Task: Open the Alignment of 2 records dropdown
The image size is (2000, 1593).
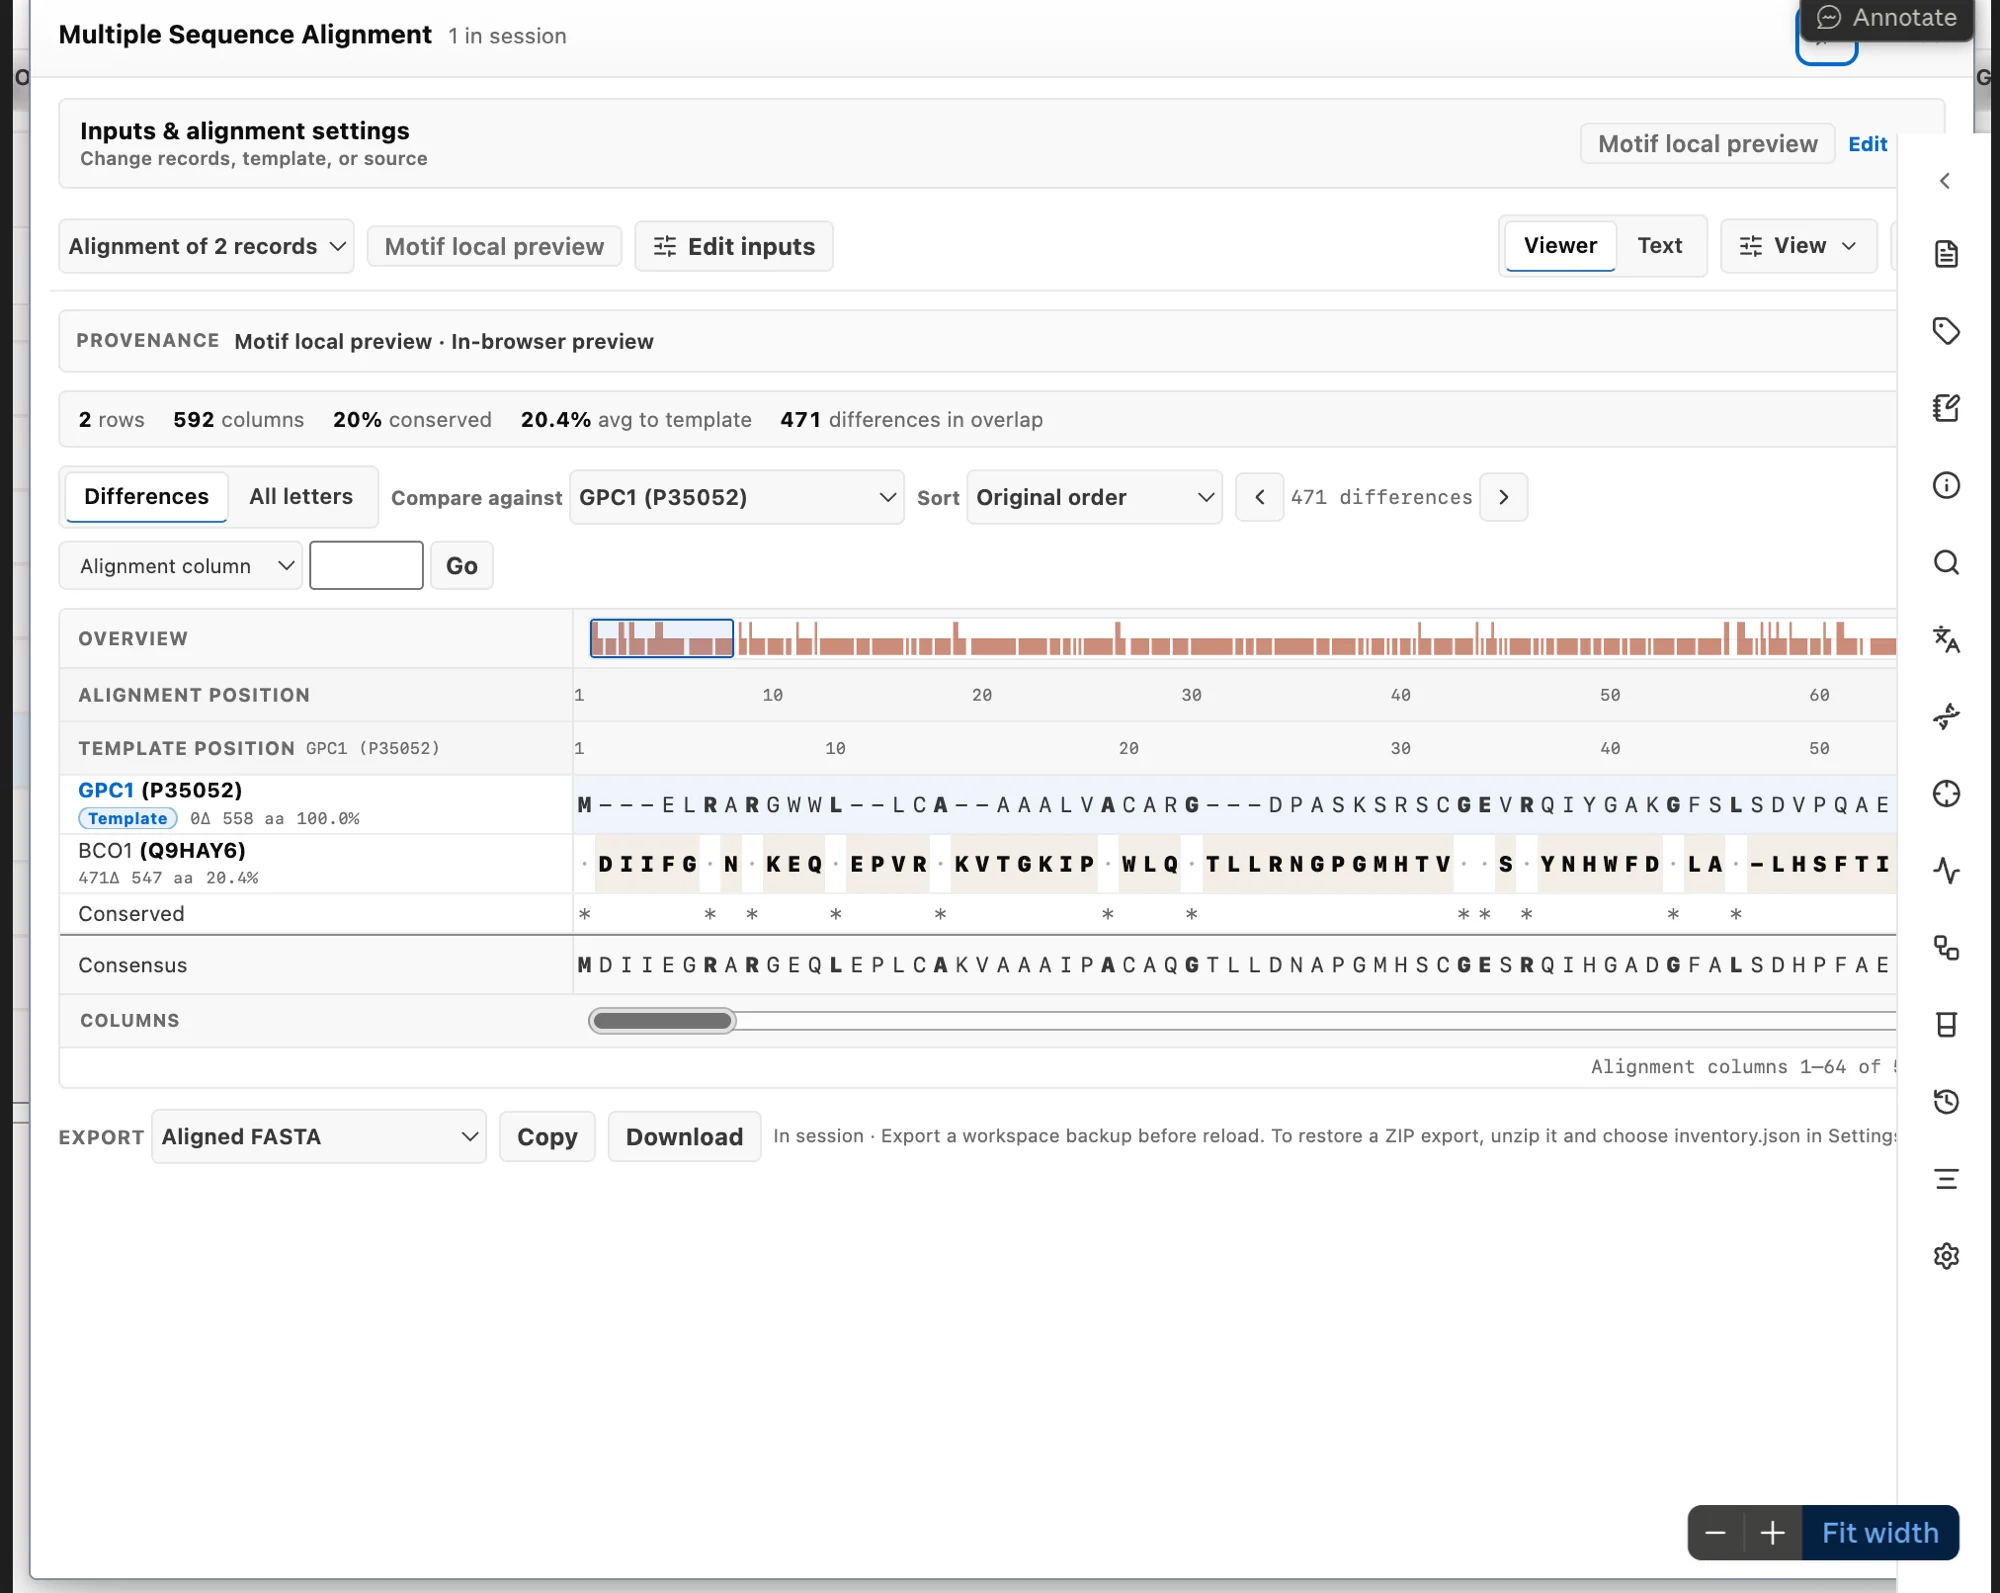Action: [207, 246]
